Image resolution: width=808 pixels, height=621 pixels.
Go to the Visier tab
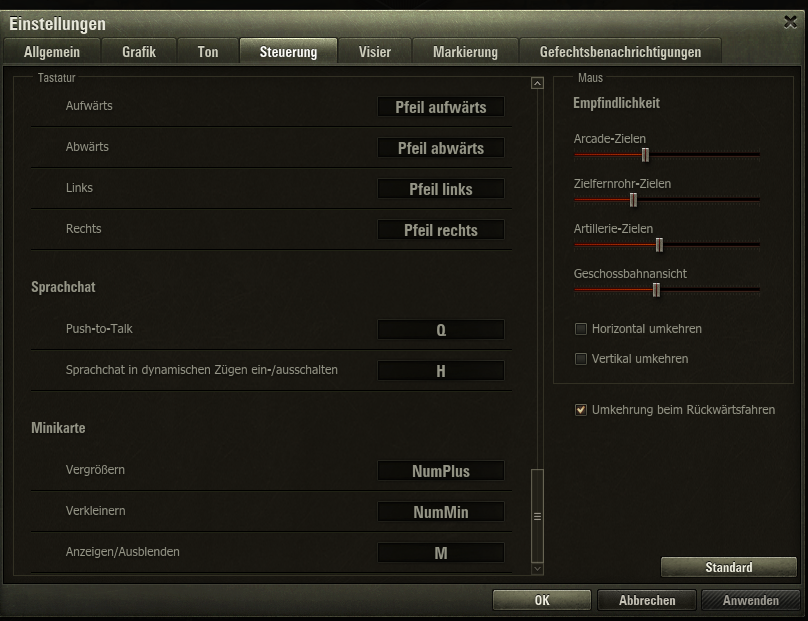pos(375,52)
